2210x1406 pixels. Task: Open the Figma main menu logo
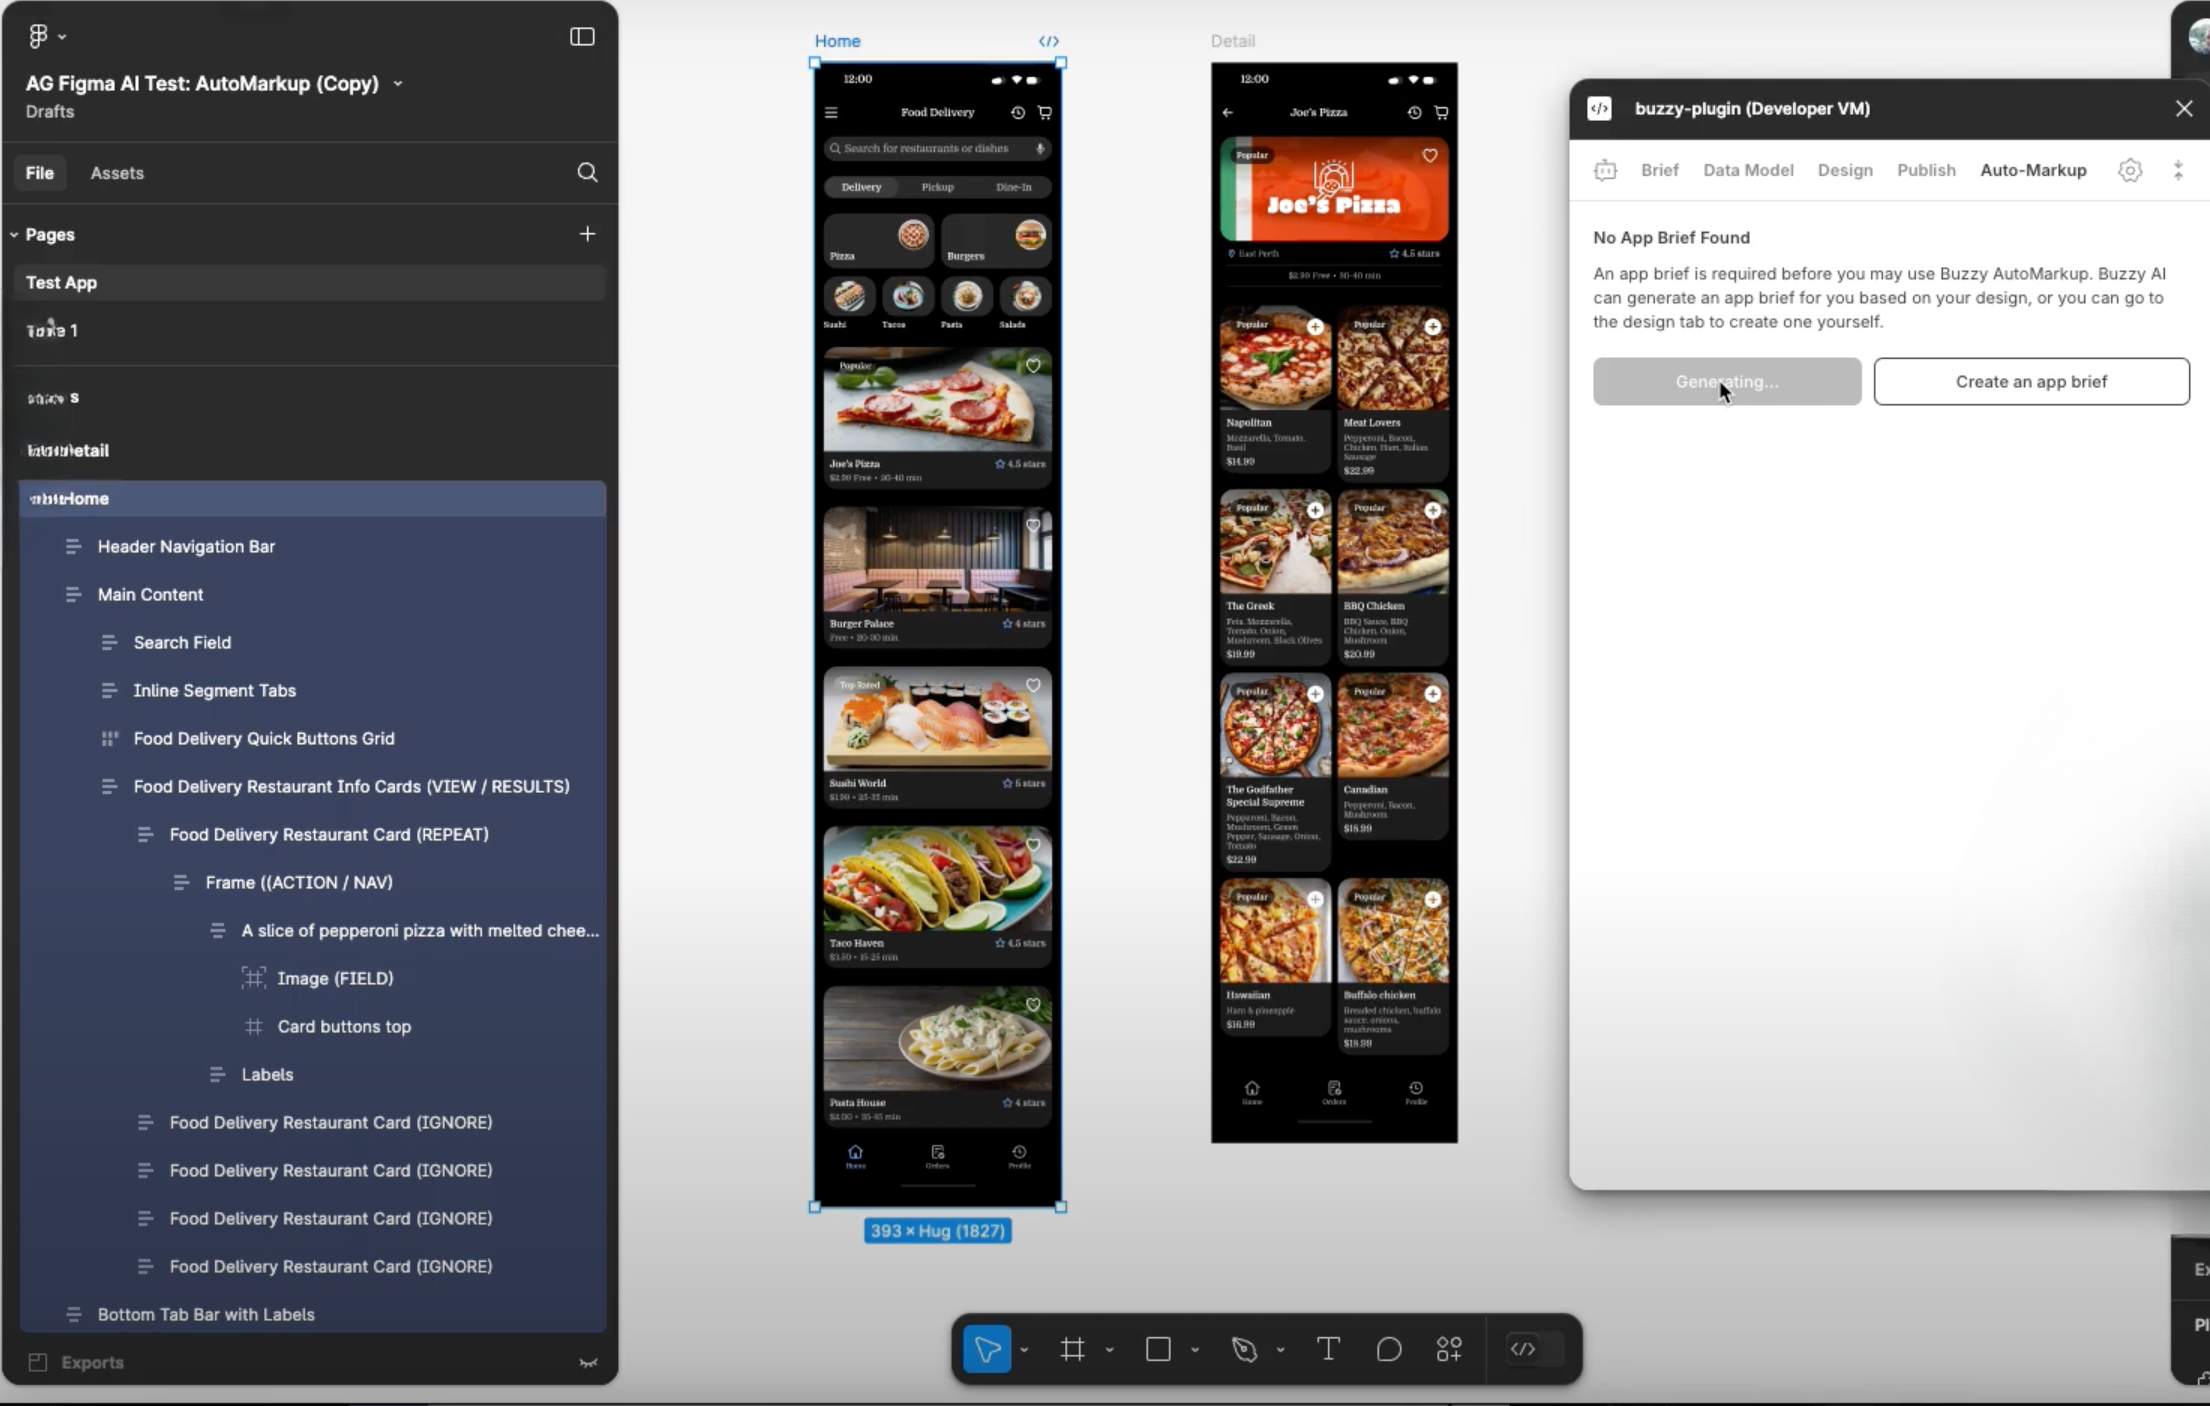coord(38,36)
